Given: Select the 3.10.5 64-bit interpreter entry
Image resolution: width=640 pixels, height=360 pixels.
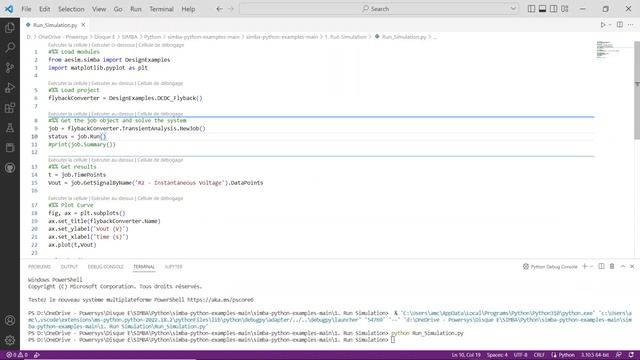Looking at the screenshot, I should (595, 355).
